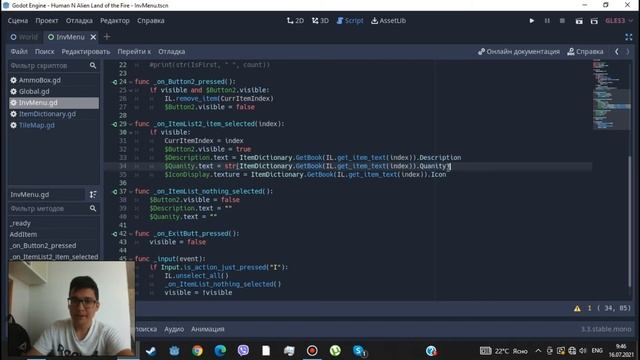
Task: Click the script editor Справка button
Action: (585, 51)
